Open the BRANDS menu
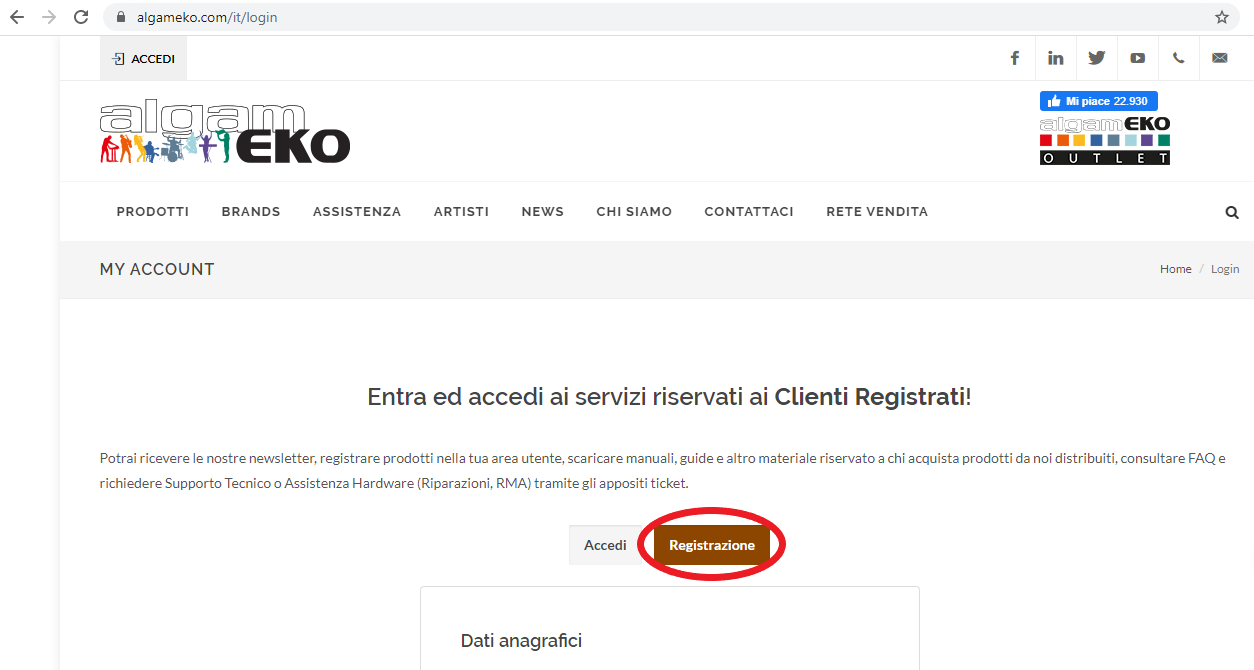The height and width of the screenshot is (670, 1254). (x=251, y=212)
